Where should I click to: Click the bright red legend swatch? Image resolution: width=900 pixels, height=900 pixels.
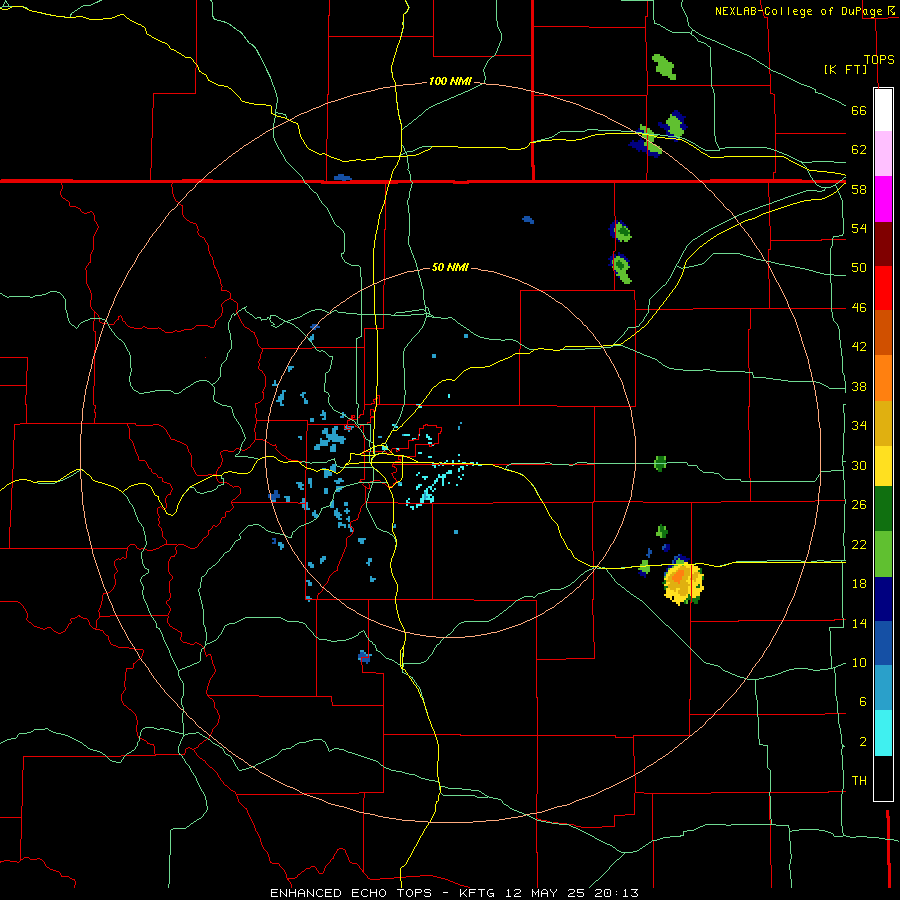pos(883,288)
